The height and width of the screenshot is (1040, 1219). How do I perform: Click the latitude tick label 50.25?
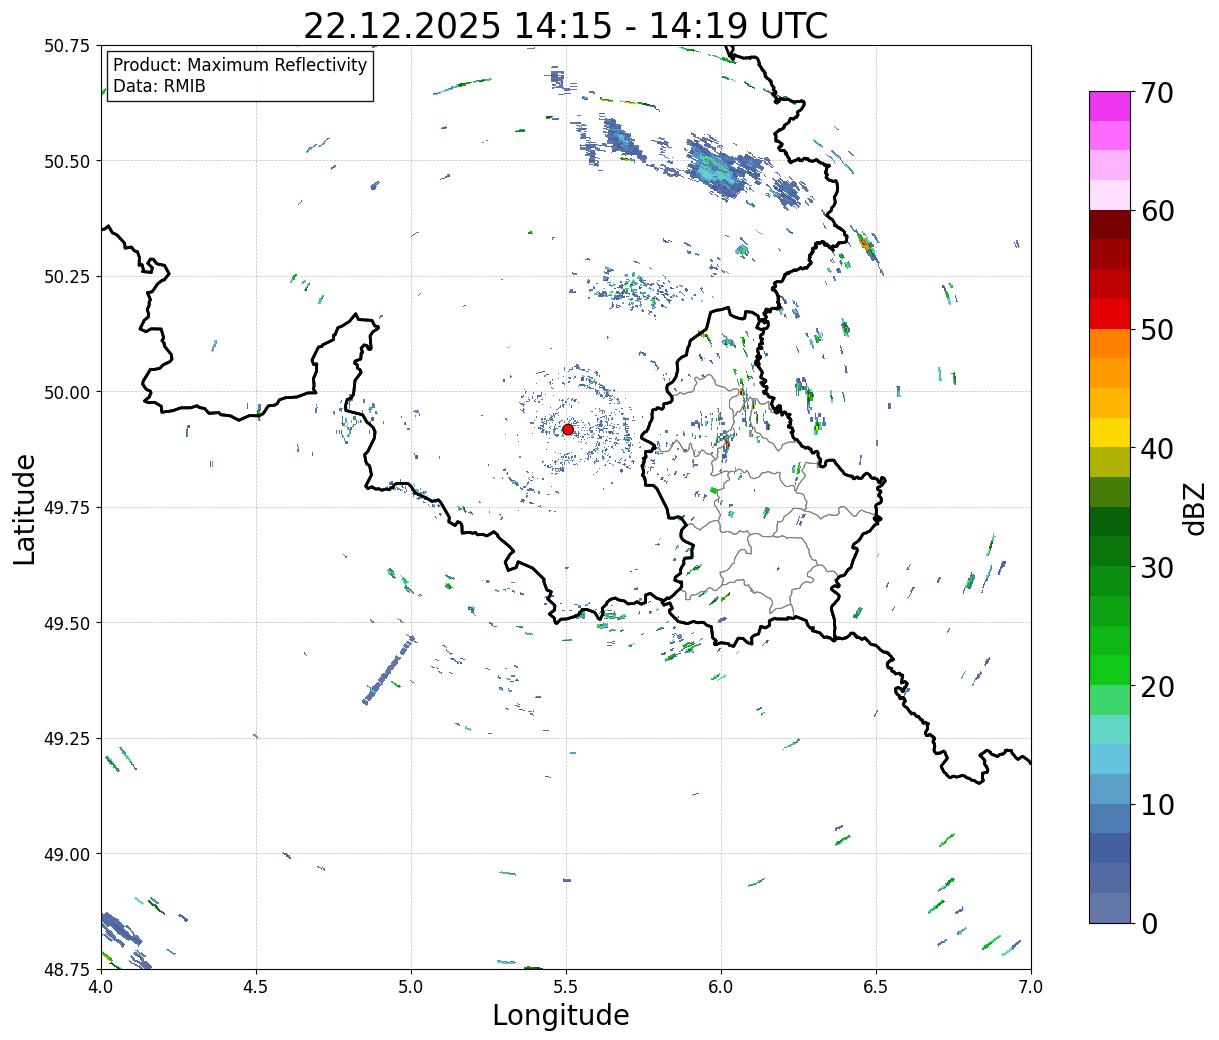click(67, 277)
